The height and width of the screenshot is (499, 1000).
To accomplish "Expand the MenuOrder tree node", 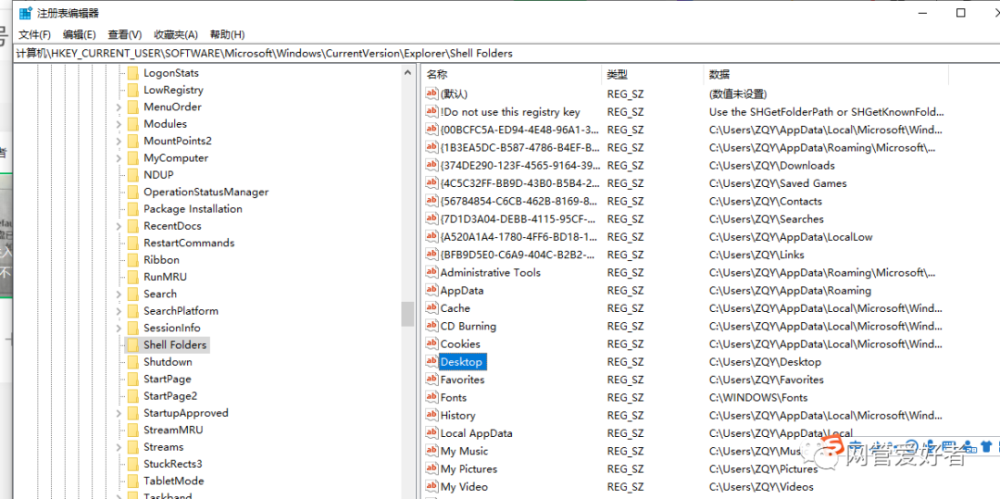I will pos(119,107).
